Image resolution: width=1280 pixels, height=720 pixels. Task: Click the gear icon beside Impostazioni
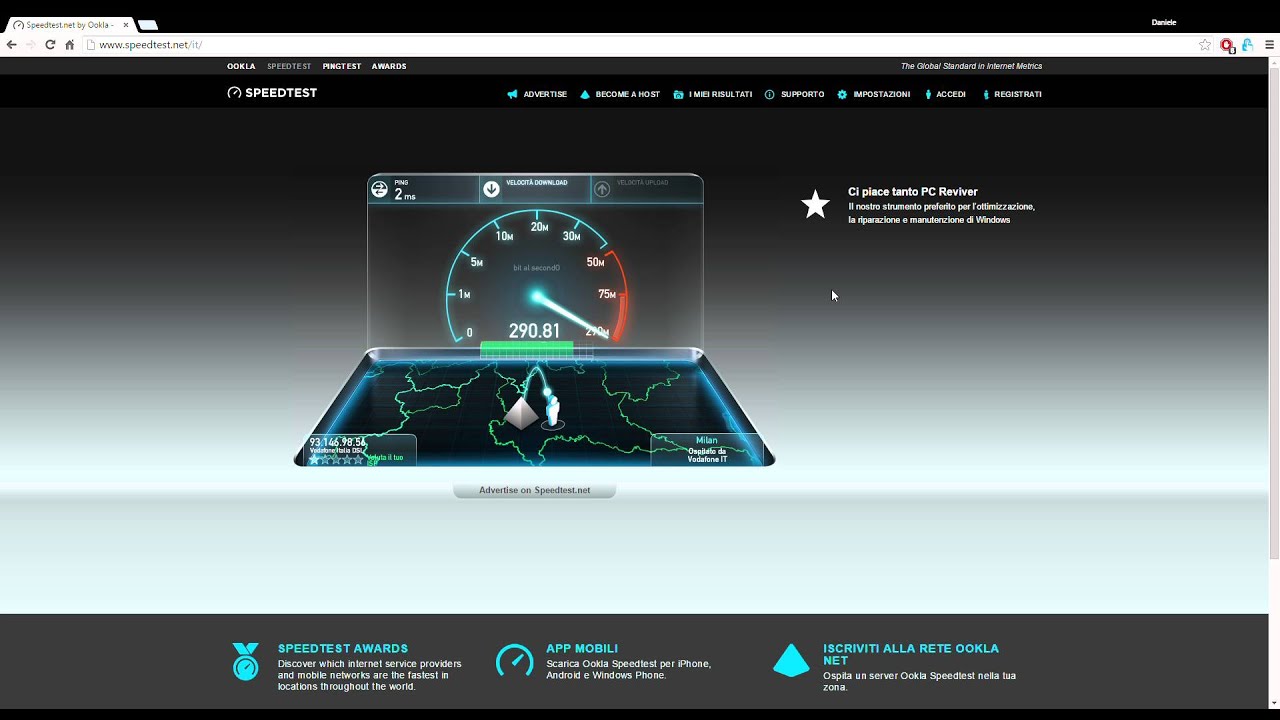tap(842, 94)
